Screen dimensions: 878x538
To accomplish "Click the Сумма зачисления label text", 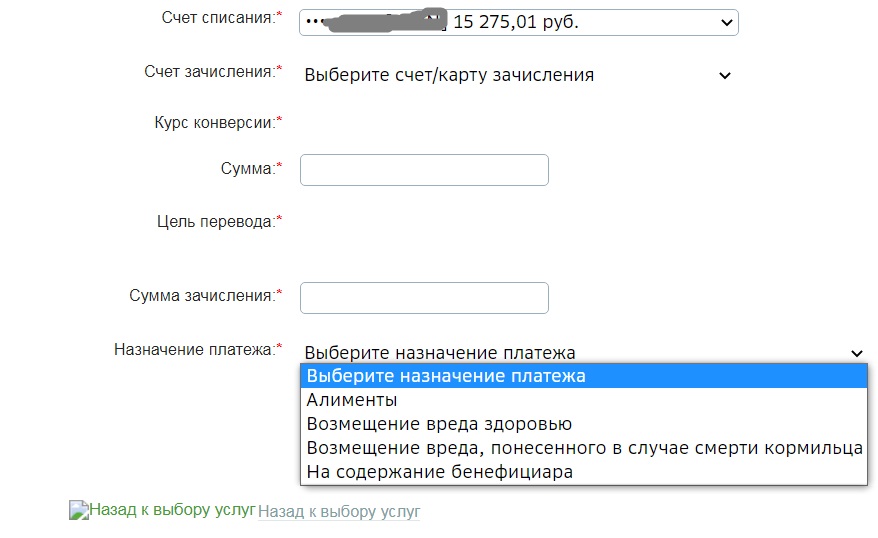I will (201, 296).
